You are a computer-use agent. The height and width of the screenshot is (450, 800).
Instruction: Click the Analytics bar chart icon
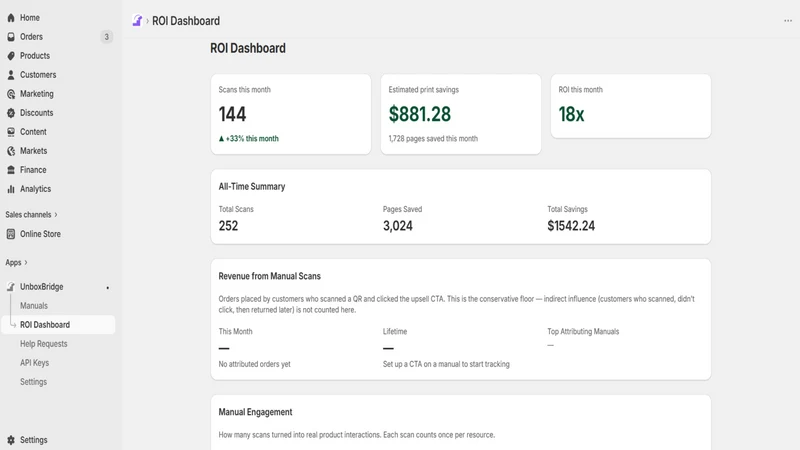pyautogui.click(x=11, y=189)
